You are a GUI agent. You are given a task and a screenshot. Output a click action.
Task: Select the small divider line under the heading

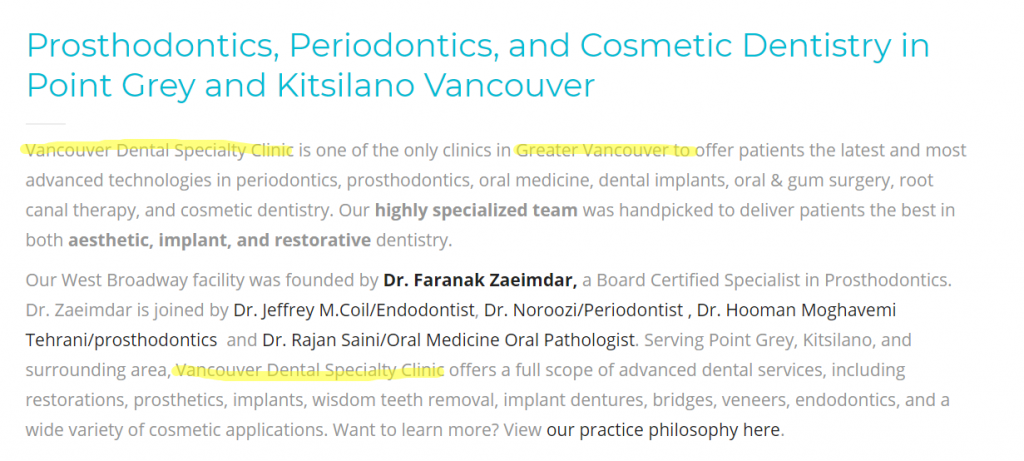[46, 123]
